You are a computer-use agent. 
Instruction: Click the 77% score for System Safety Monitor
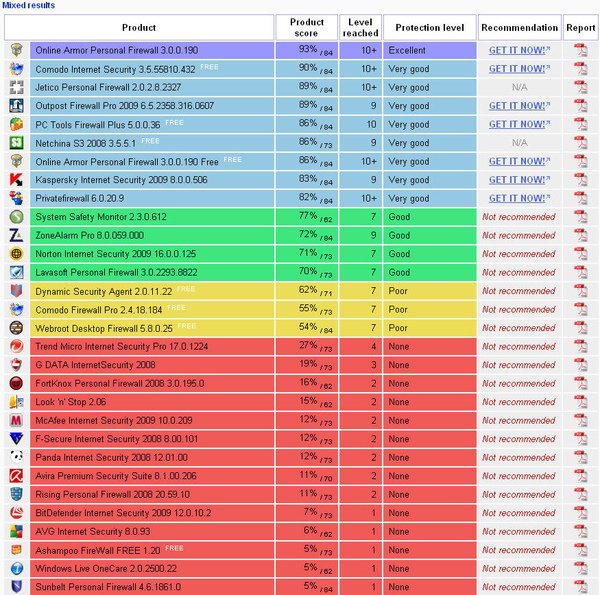click(308, 216)
